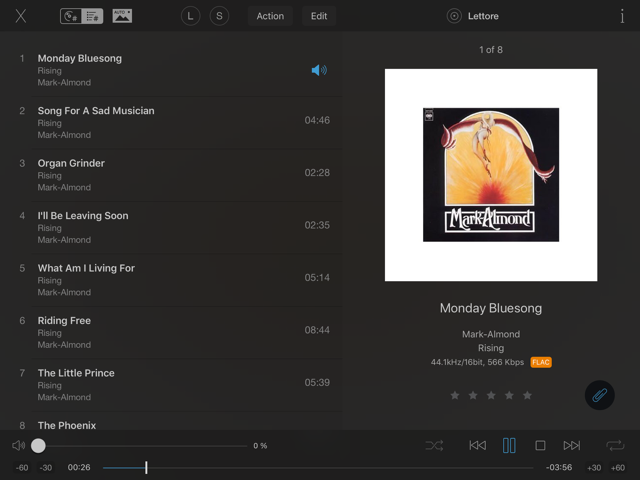Click the 1 of 8 track counter
The image size is (640, 480).
coord(491,50)
